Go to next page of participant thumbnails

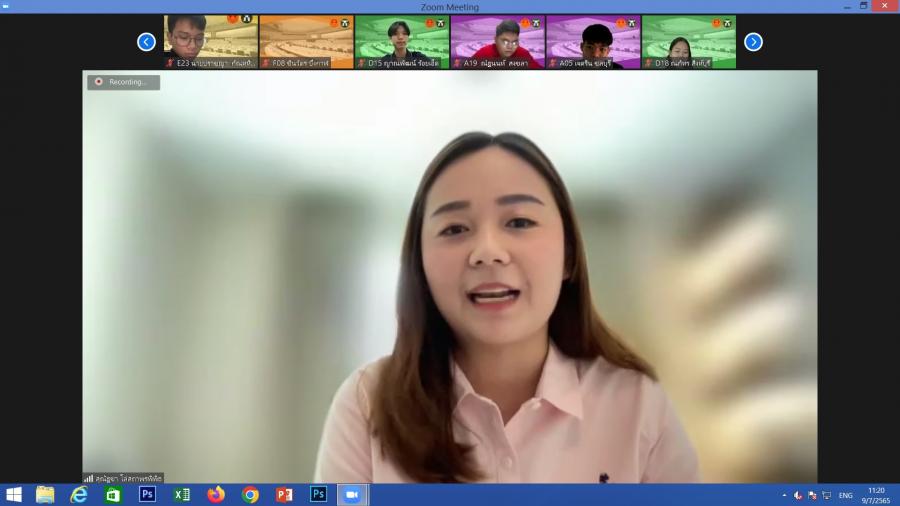[x=753, y=42]
